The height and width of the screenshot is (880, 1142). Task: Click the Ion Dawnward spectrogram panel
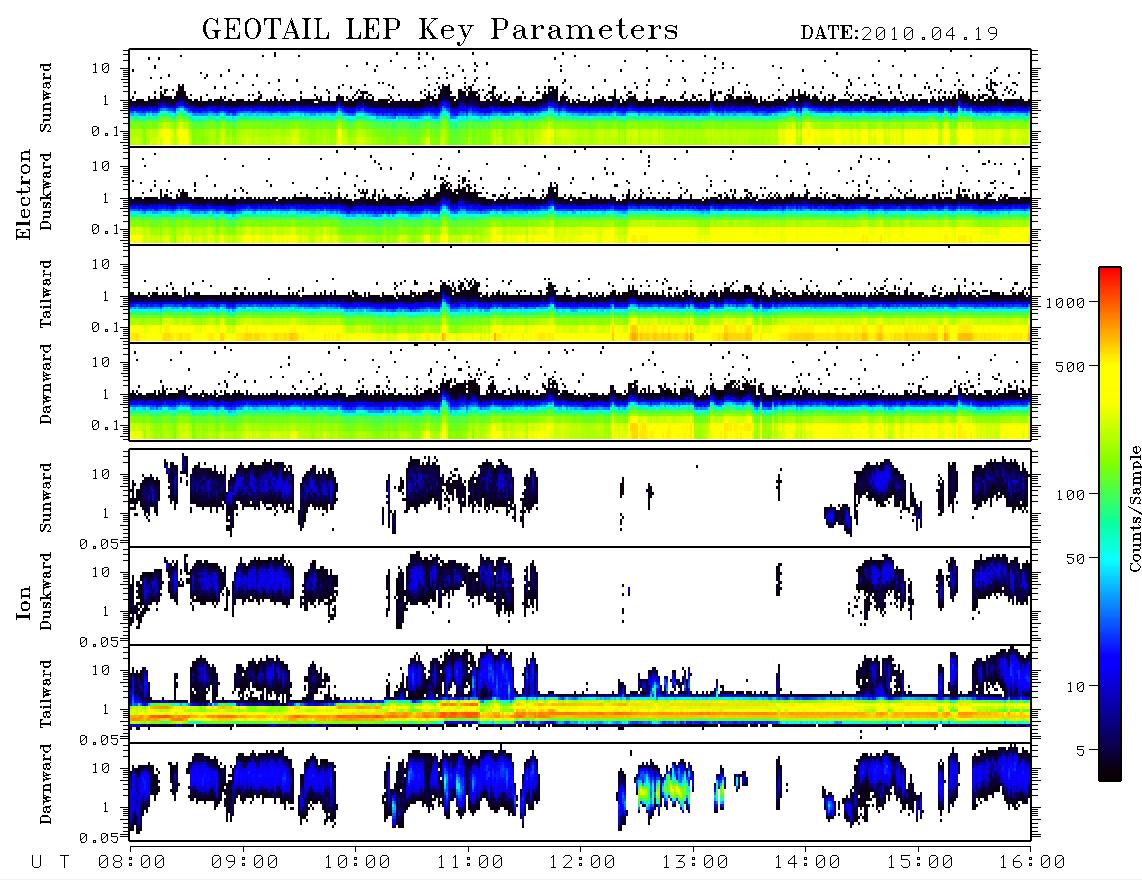pos(580,791)
